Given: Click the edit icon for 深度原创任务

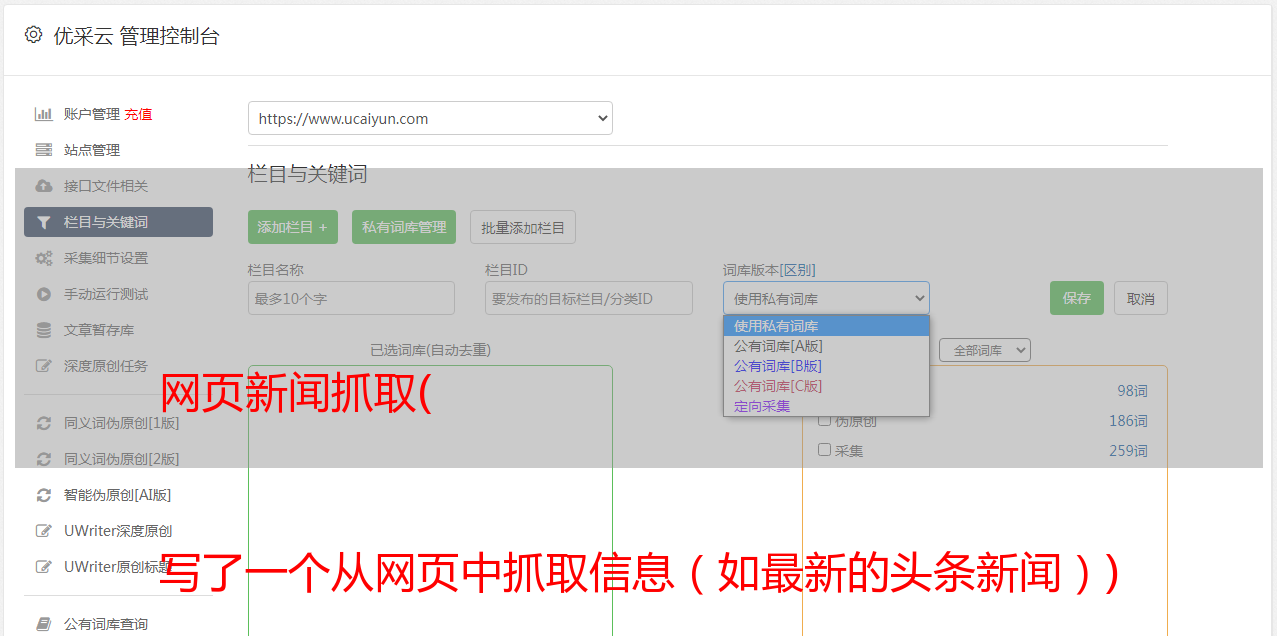Looking at the screenshot, I should [x=44, y=366].
